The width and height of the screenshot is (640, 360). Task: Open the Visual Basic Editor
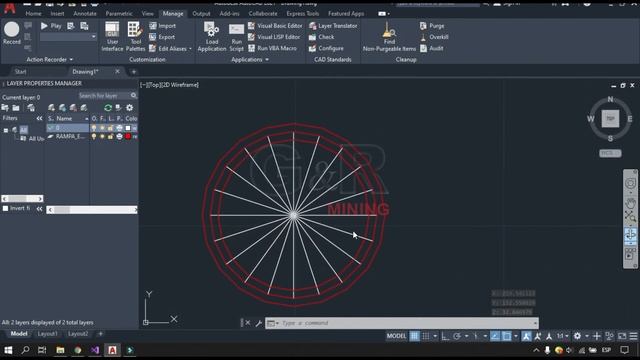click(276, 26)
